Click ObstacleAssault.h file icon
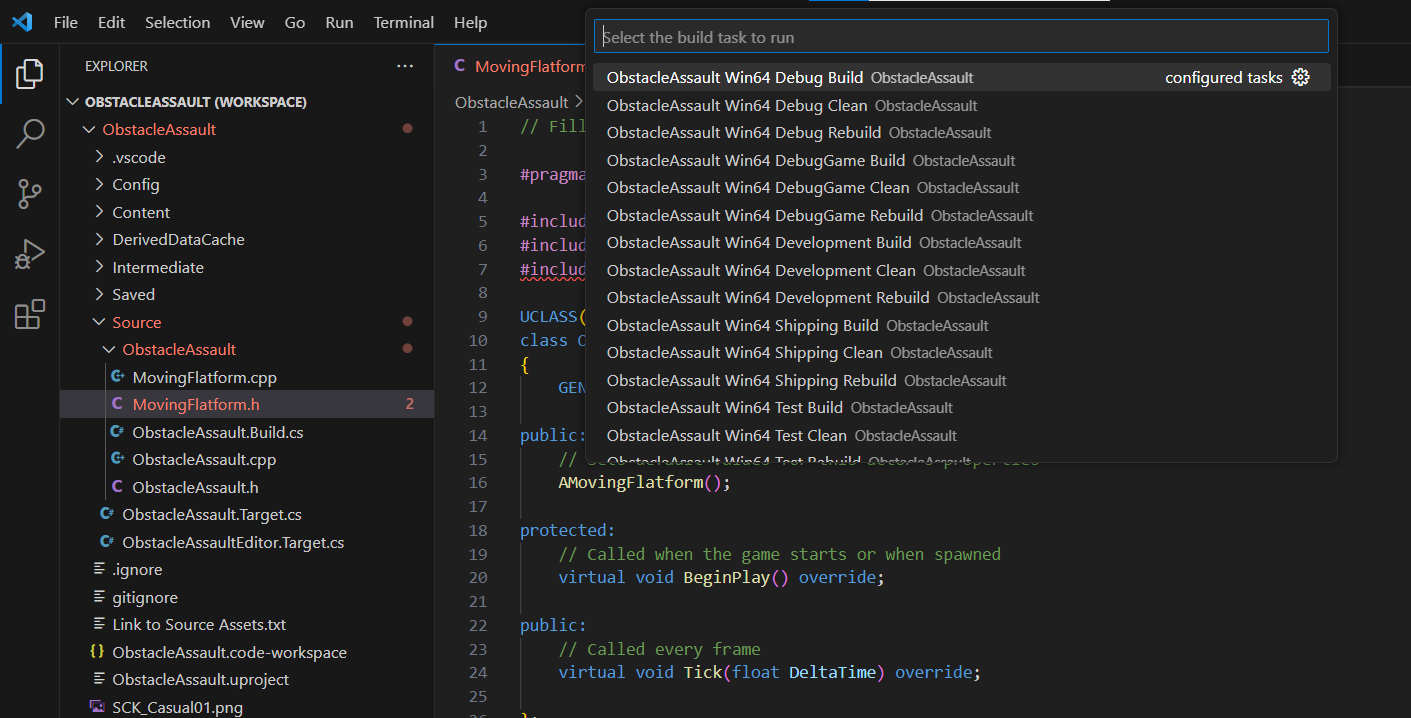The image size is (1411, 718). 118,487
